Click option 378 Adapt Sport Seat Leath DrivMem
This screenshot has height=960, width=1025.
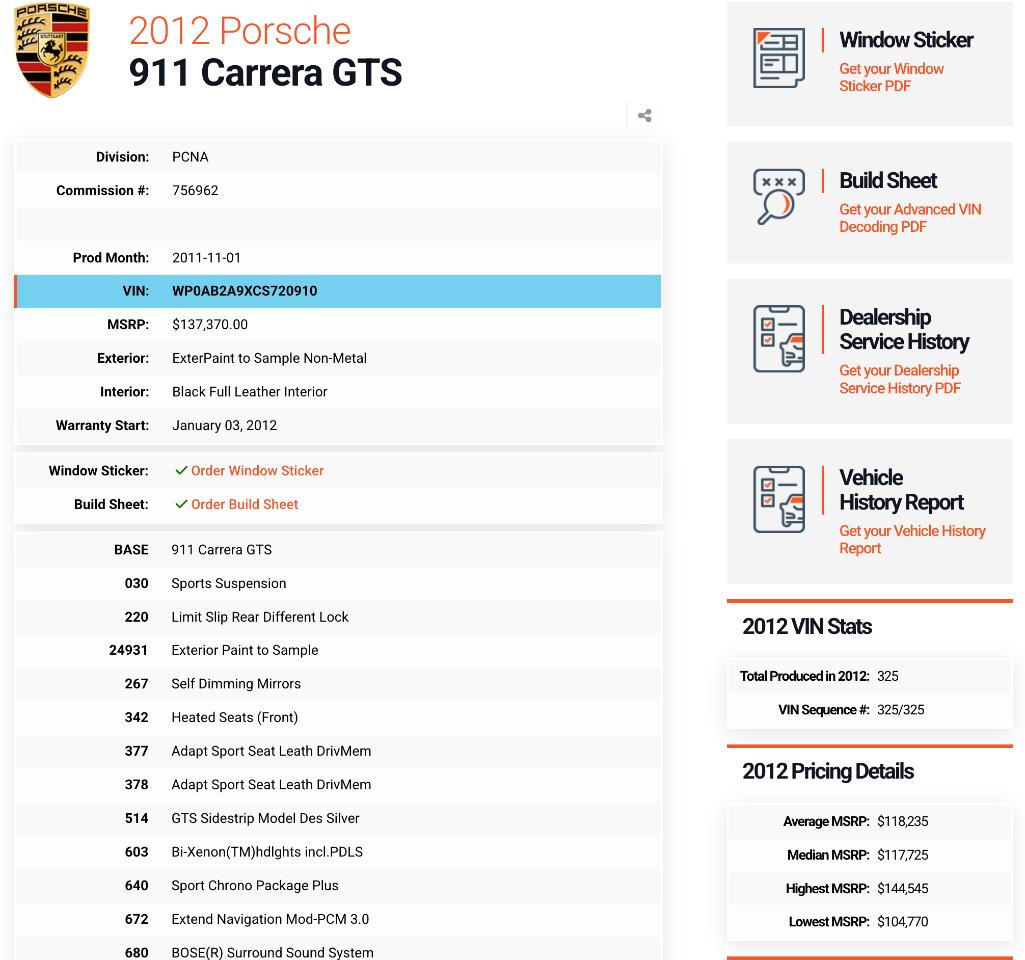[x=338, y=785]
